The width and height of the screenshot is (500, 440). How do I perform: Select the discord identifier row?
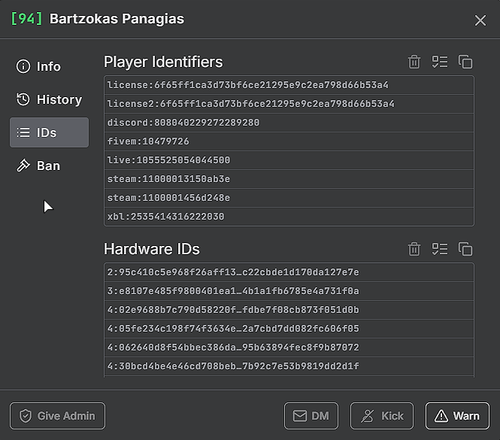pos(289,123)
